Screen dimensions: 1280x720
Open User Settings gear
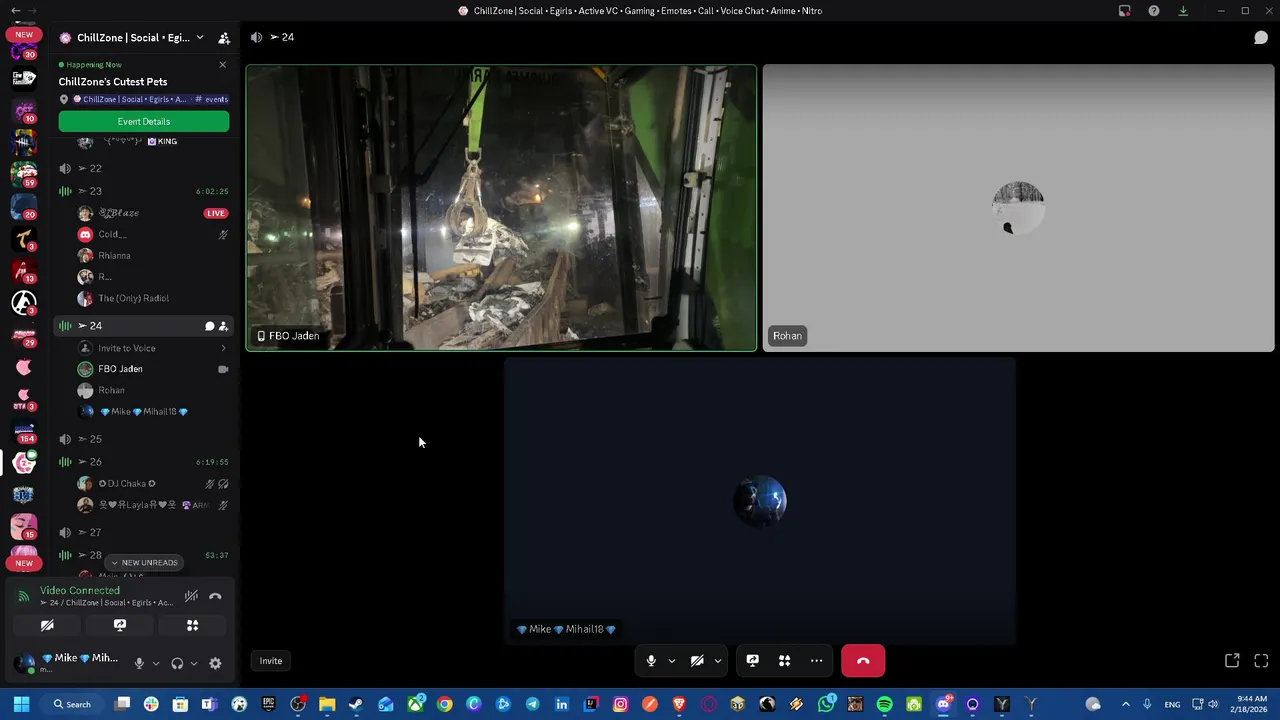[215, 663]
